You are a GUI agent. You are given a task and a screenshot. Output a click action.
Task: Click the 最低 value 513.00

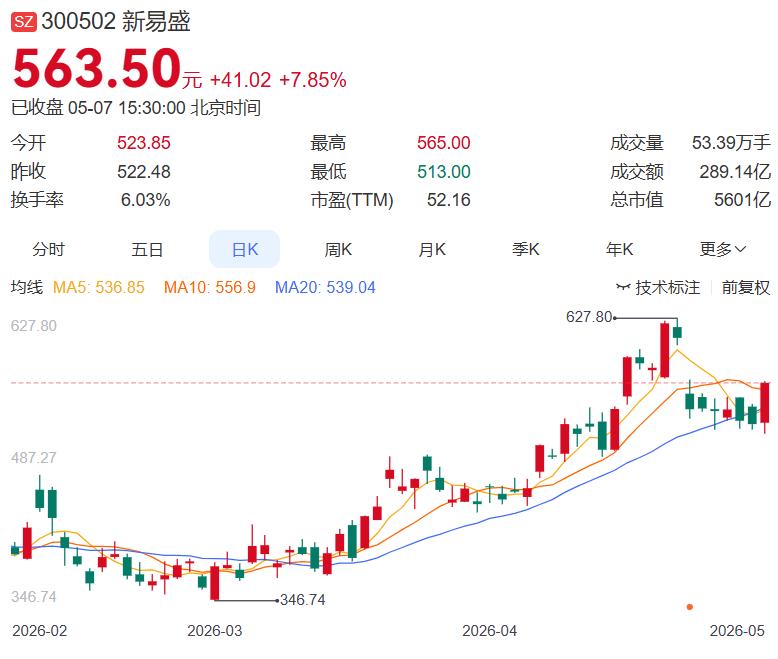click(444, 172)
